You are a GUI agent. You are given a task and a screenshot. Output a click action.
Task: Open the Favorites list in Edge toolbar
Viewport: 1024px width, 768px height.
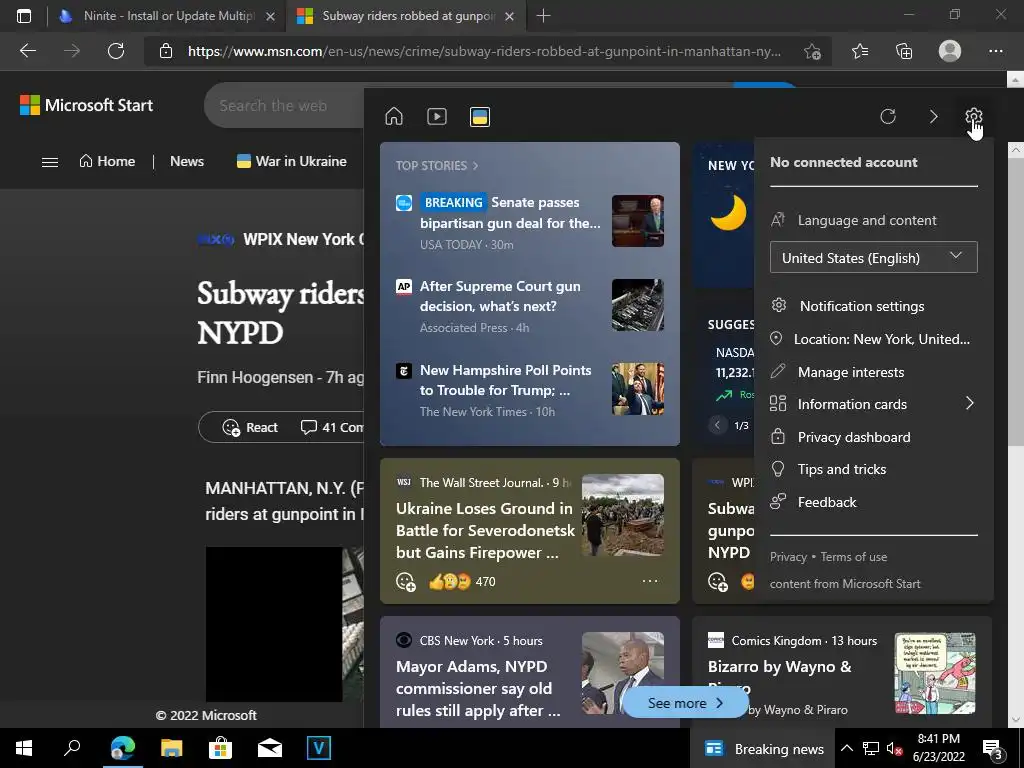860,51
